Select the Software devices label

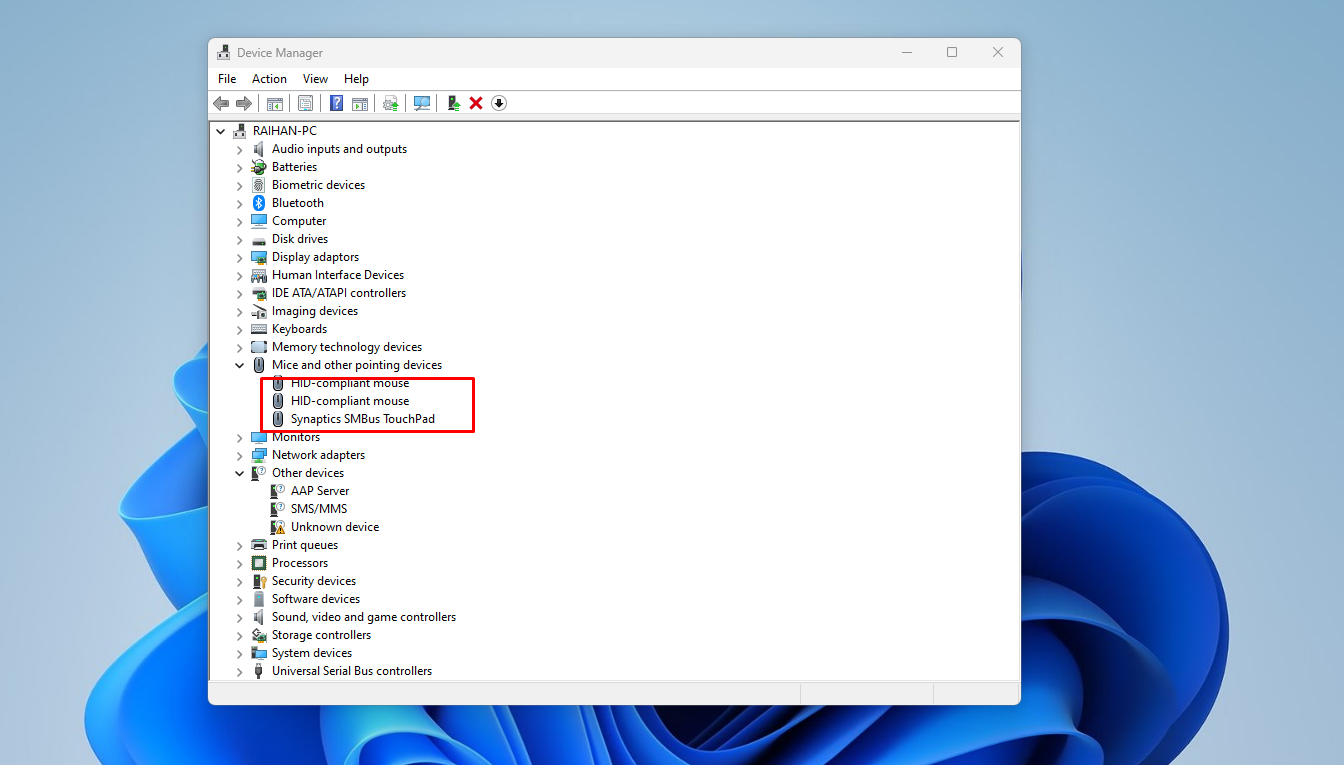coord(316,599)
